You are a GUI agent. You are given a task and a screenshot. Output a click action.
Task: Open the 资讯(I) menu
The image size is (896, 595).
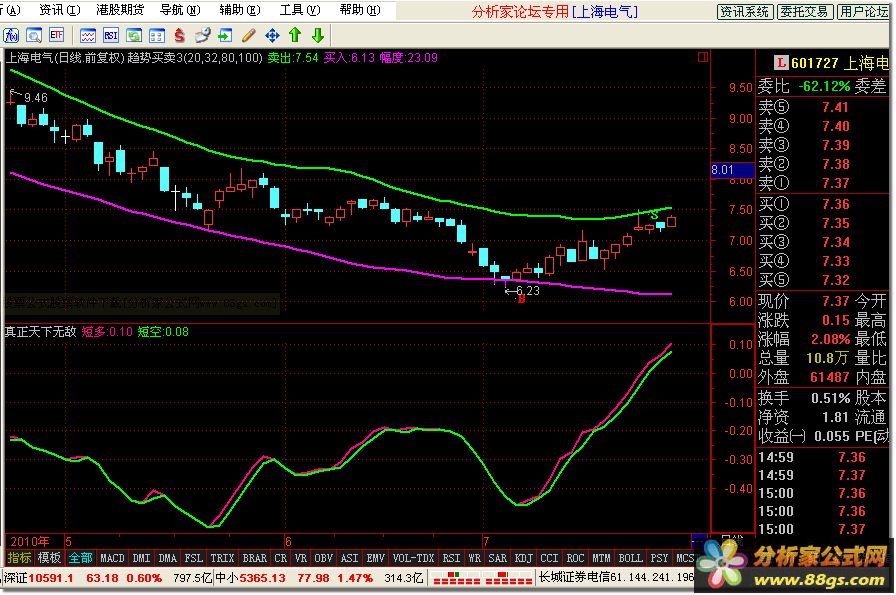pyautogui.click(x=59, y=10)
